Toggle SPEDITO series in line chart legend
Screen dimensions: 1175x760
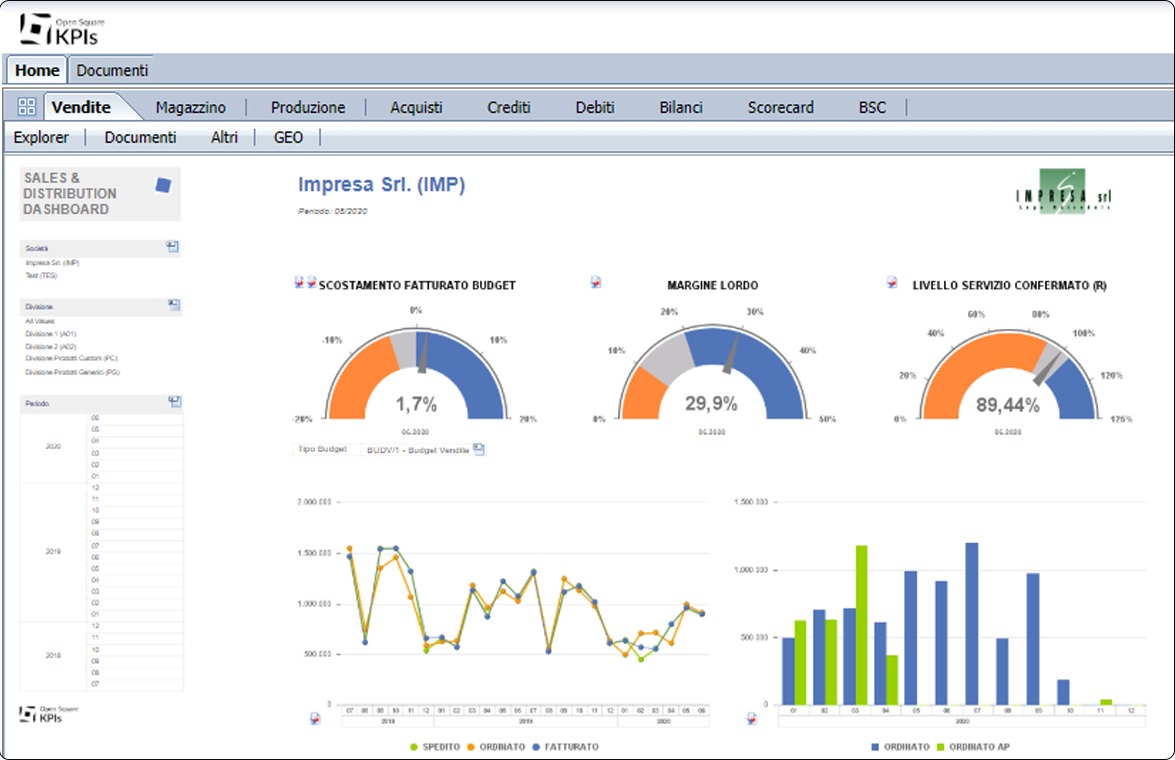(x=435, y=747)
